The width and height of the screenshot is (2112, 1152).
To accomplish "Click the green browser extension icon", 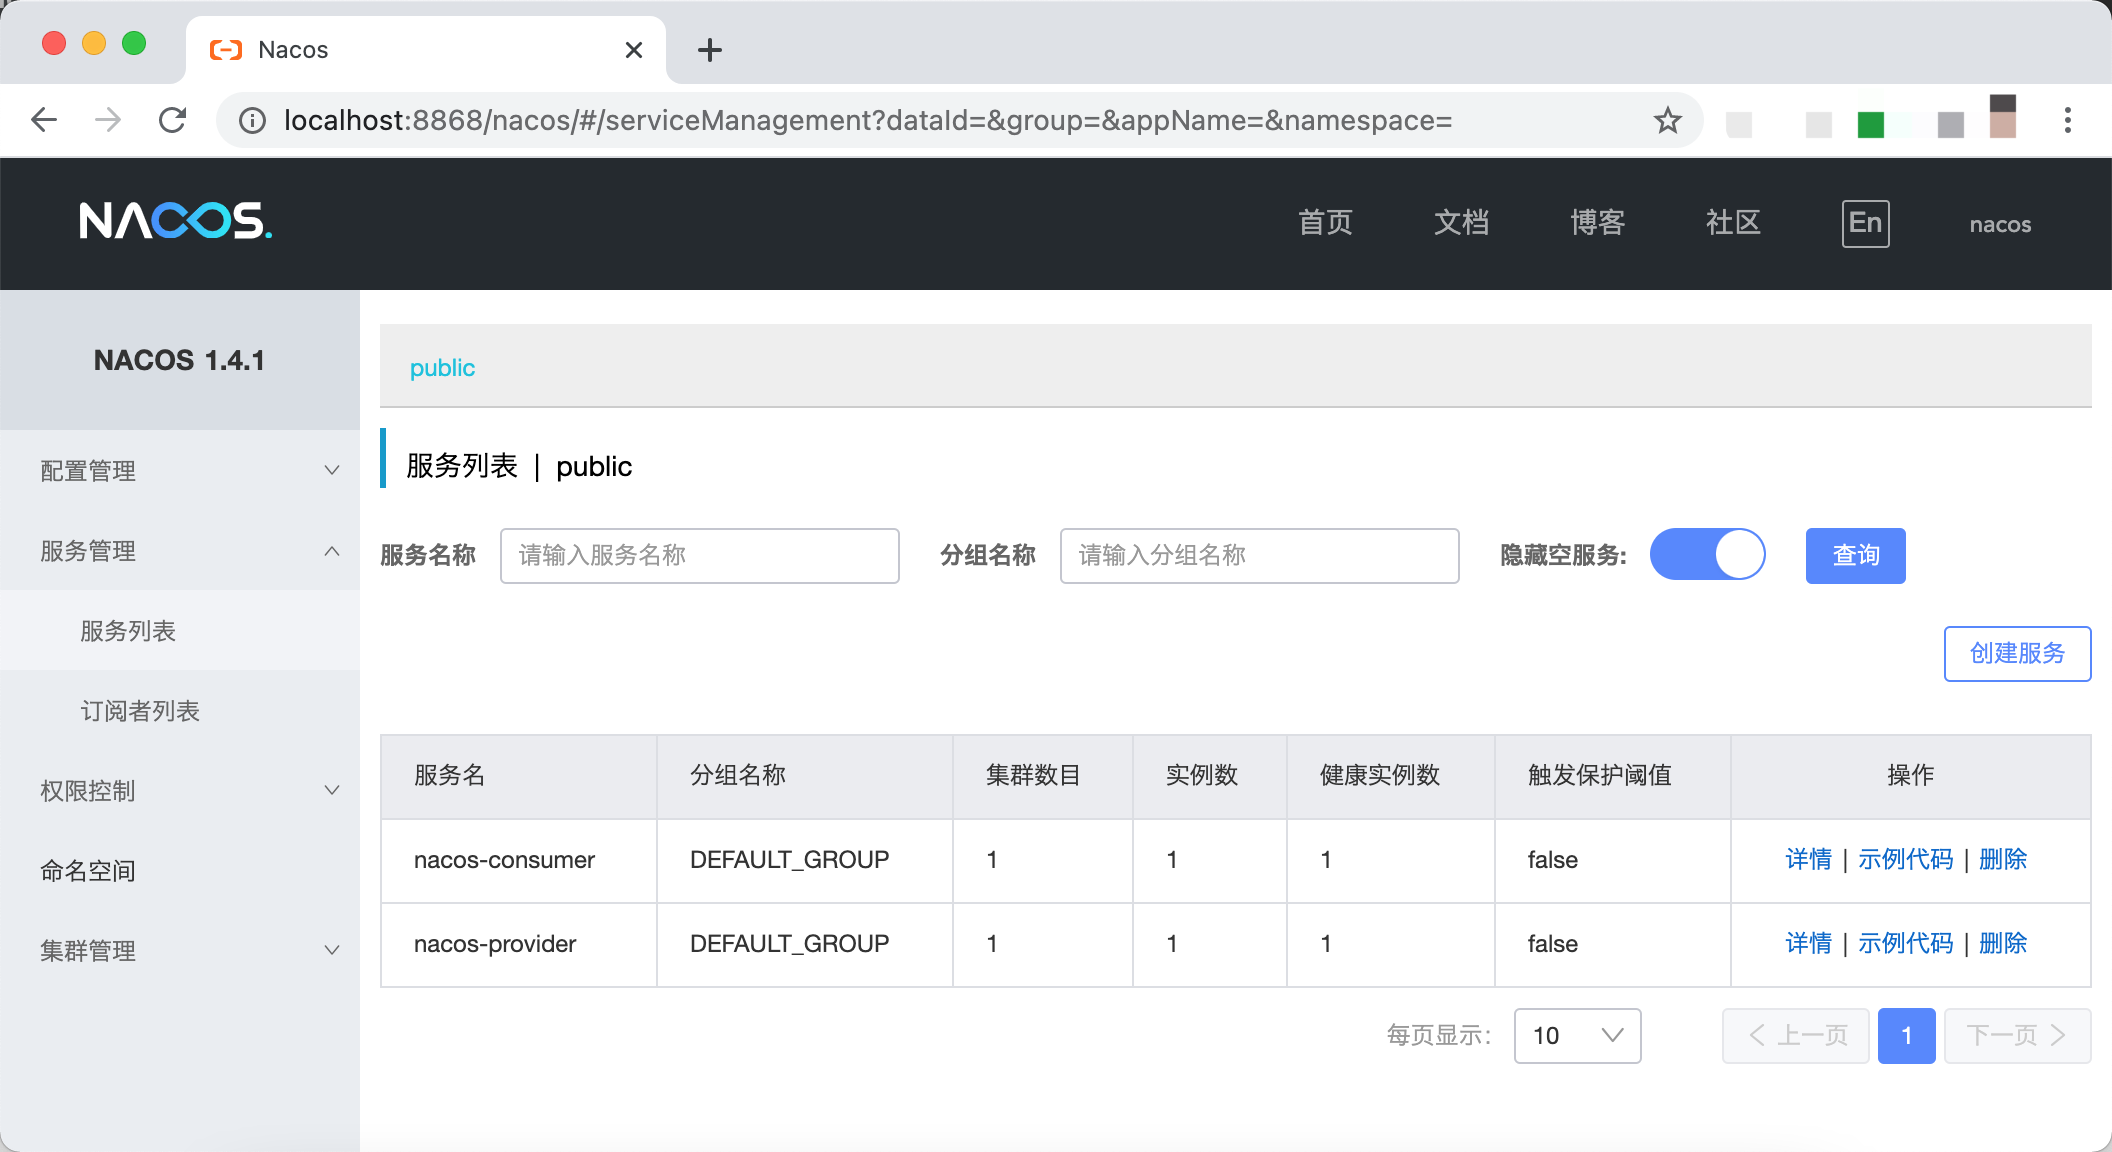I will pos(1870,124).
